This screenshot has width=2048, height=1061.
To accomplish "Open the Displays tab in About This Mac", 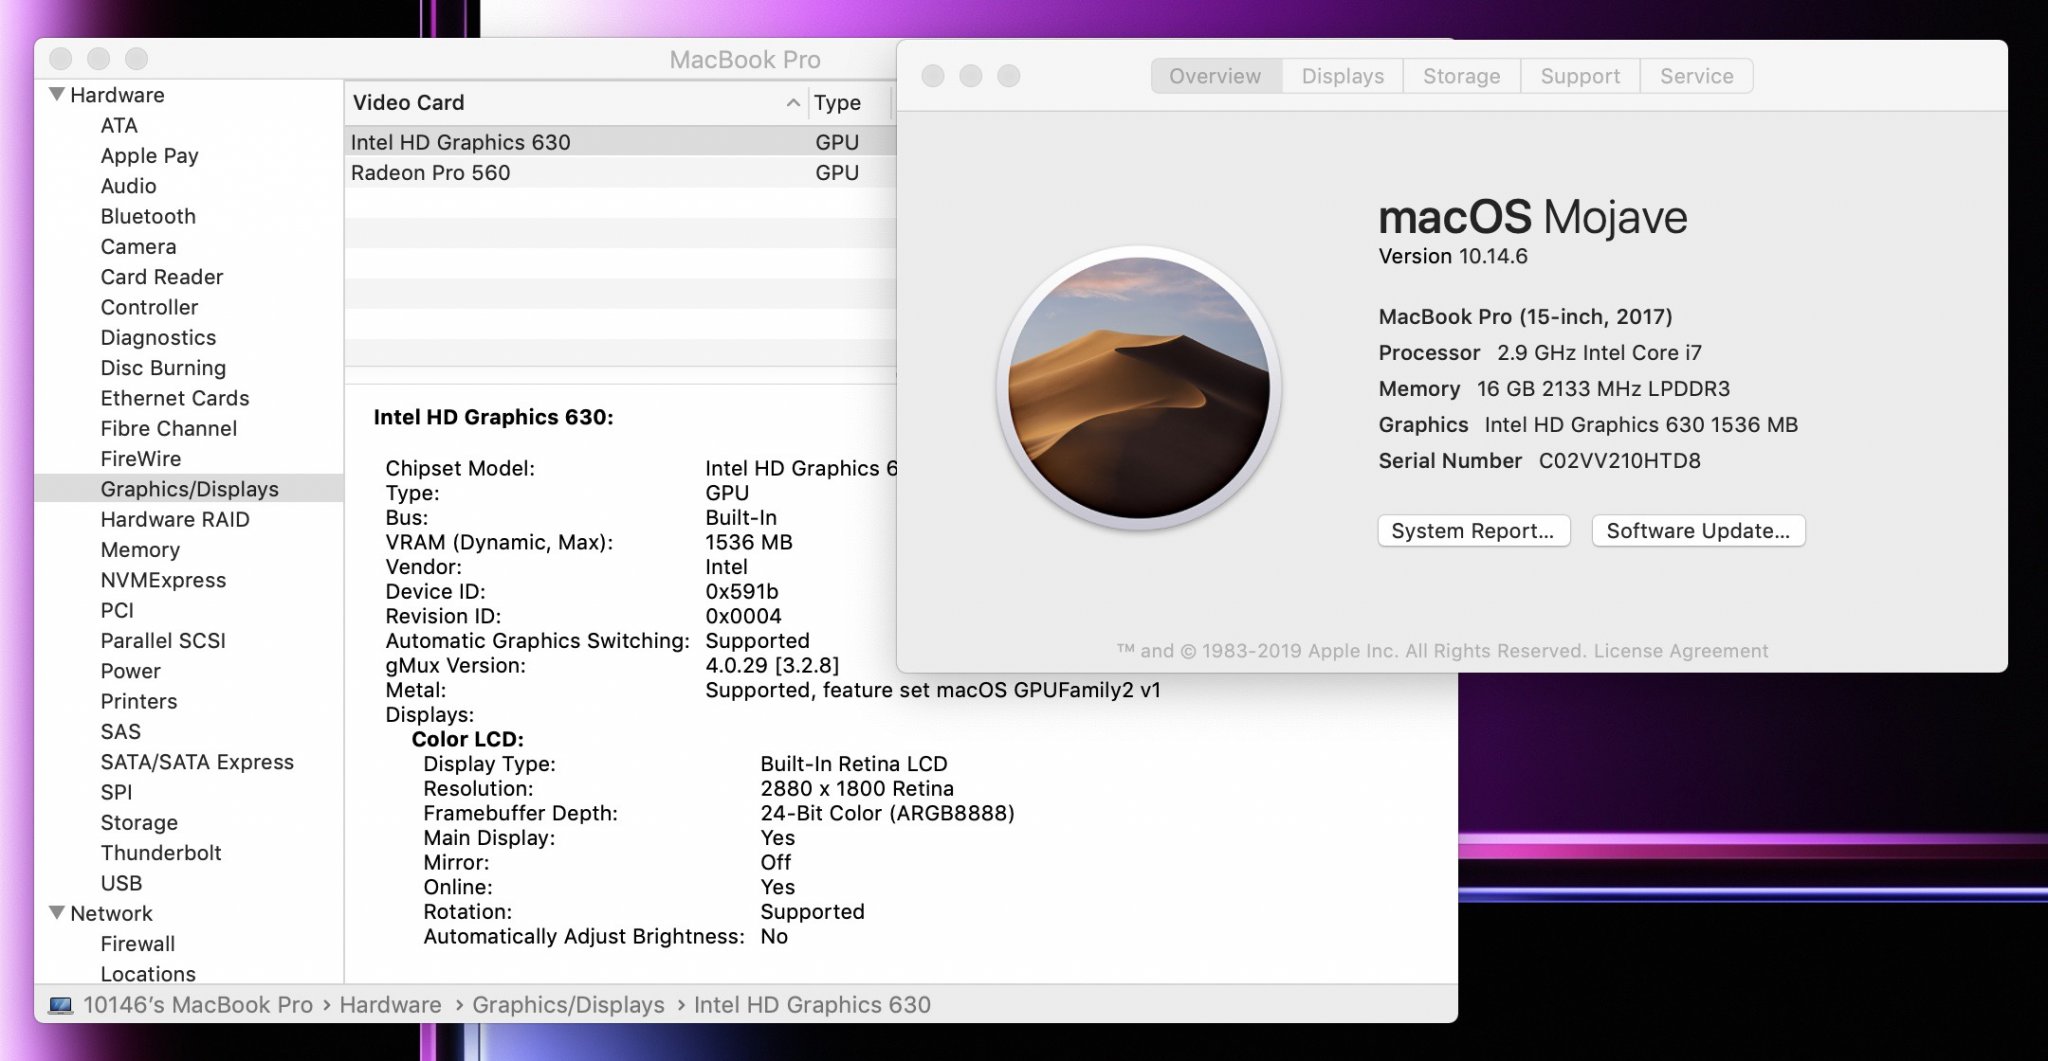I will (x=1342, y=76).
